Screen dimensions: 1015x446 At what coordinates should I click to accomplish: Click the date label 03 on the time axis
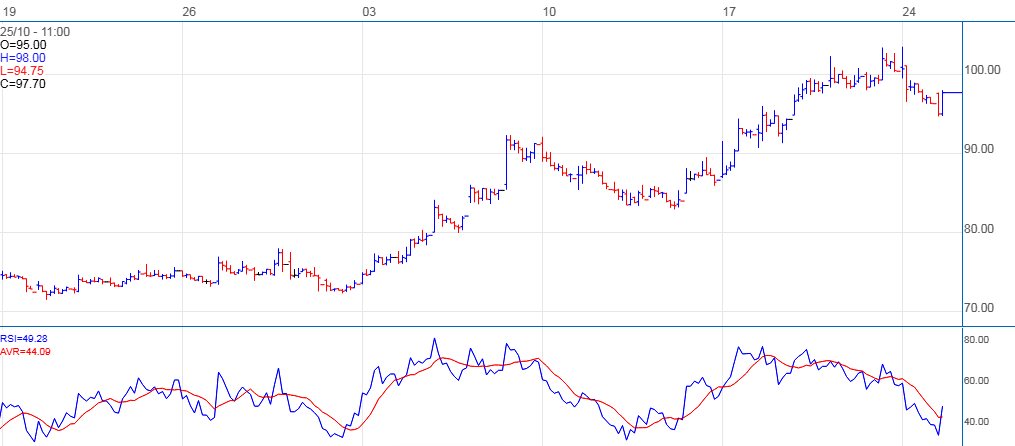click(x=369, y=11)
